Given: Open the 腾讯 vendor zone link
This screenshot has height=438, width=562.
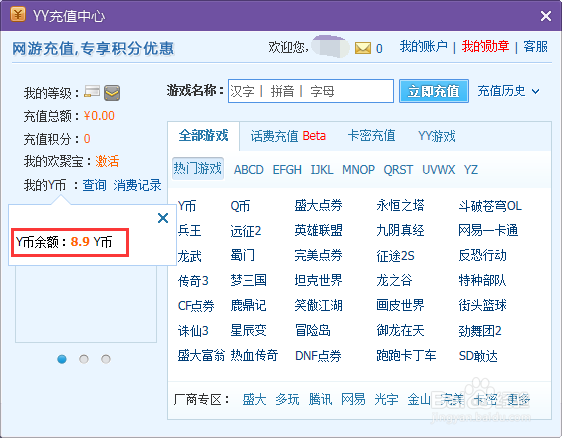Looking at the screenshot, I should click(320, 399).
